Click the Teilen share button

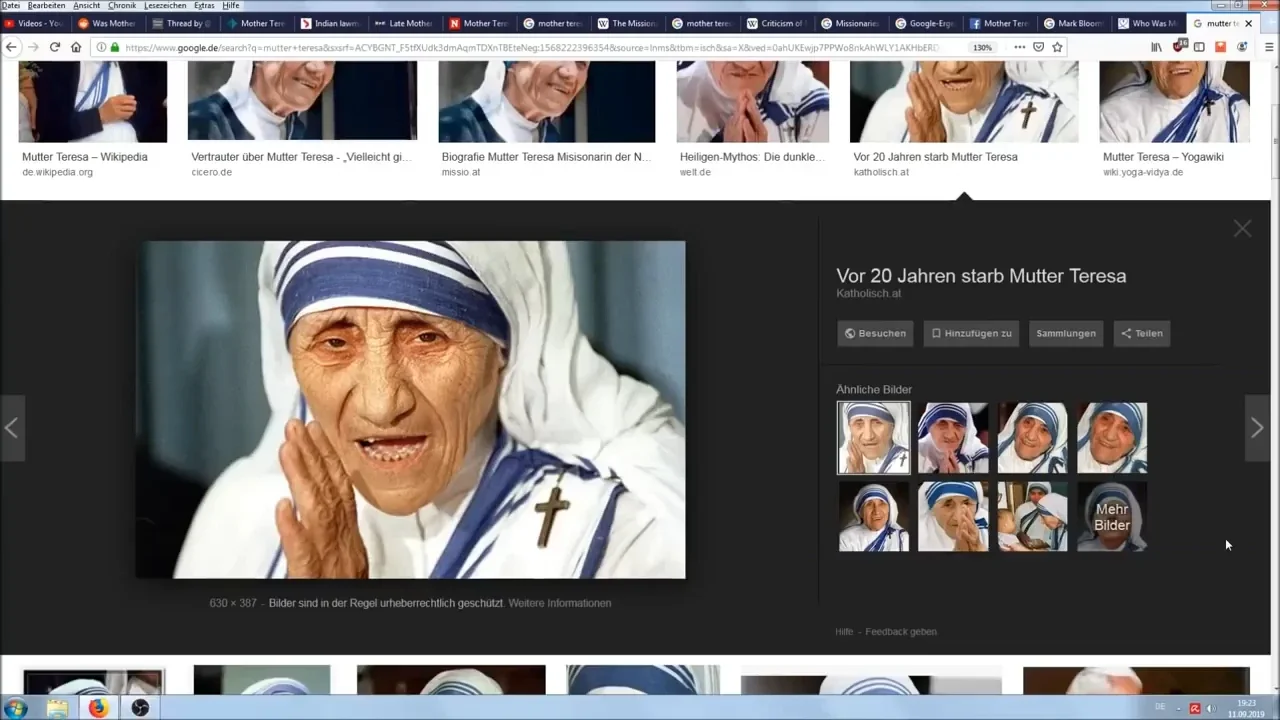1141,333
